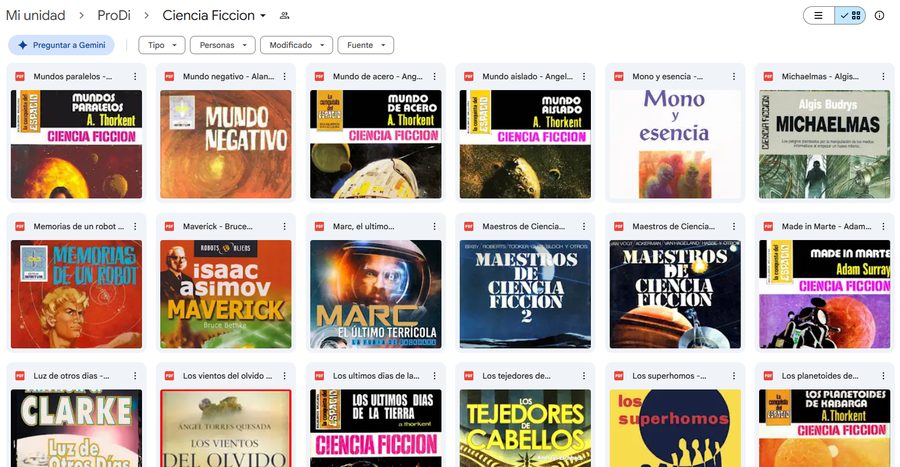Open more options for Mundos paralelos
Screen dimensions: 900x467
(x=135, y=76)
